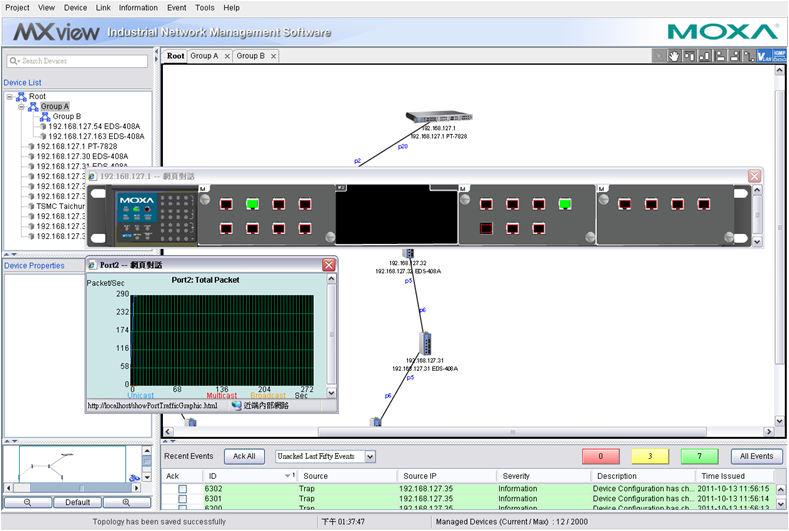
Task: Click the VLAN view icon
Action: coord(764,56)
